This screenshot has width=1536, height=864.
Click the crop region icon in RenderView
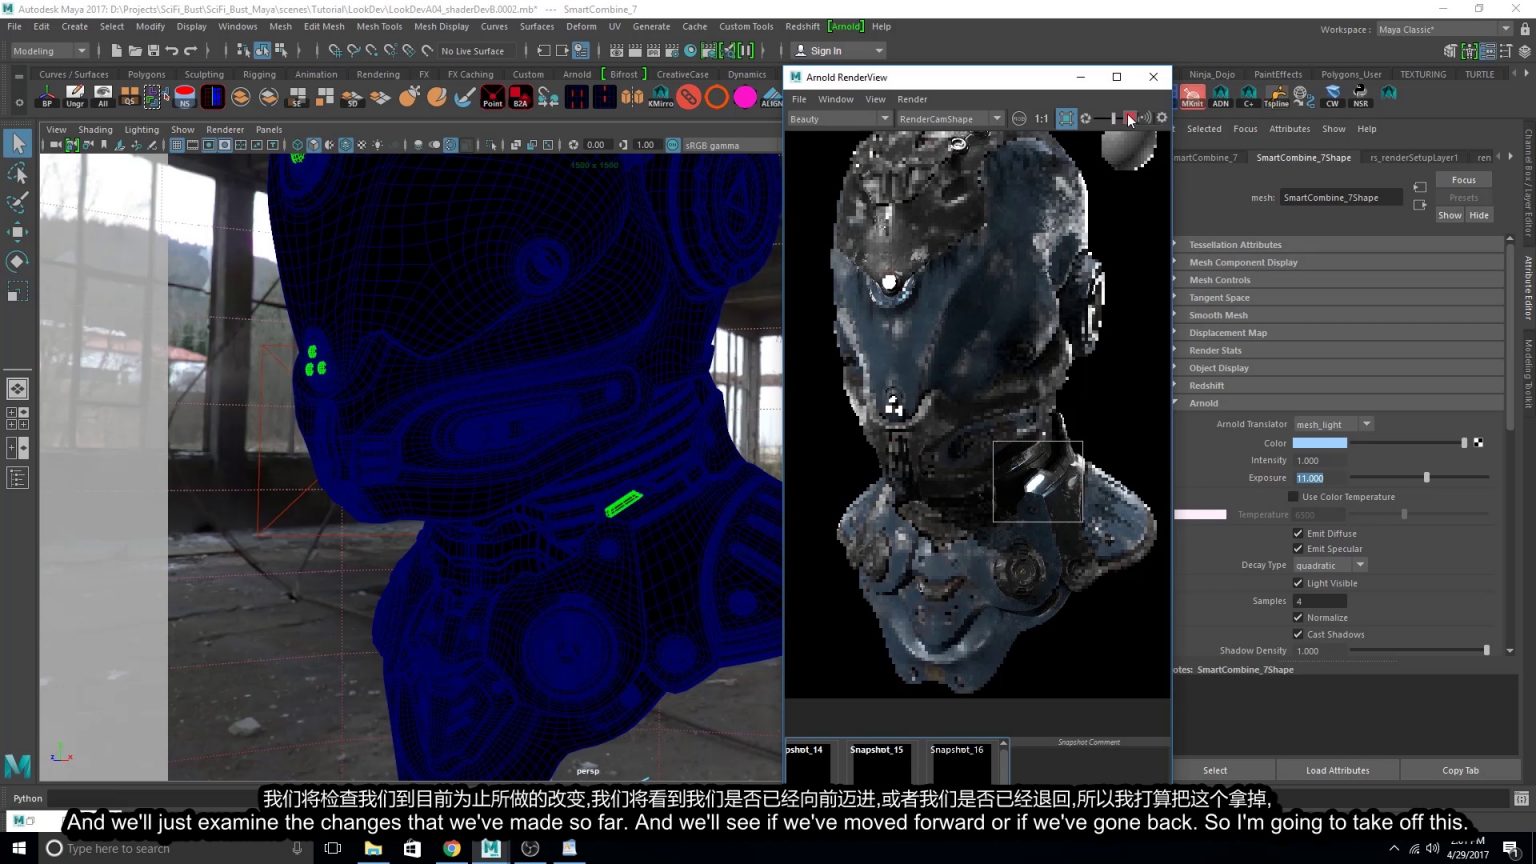(1066, 118)
